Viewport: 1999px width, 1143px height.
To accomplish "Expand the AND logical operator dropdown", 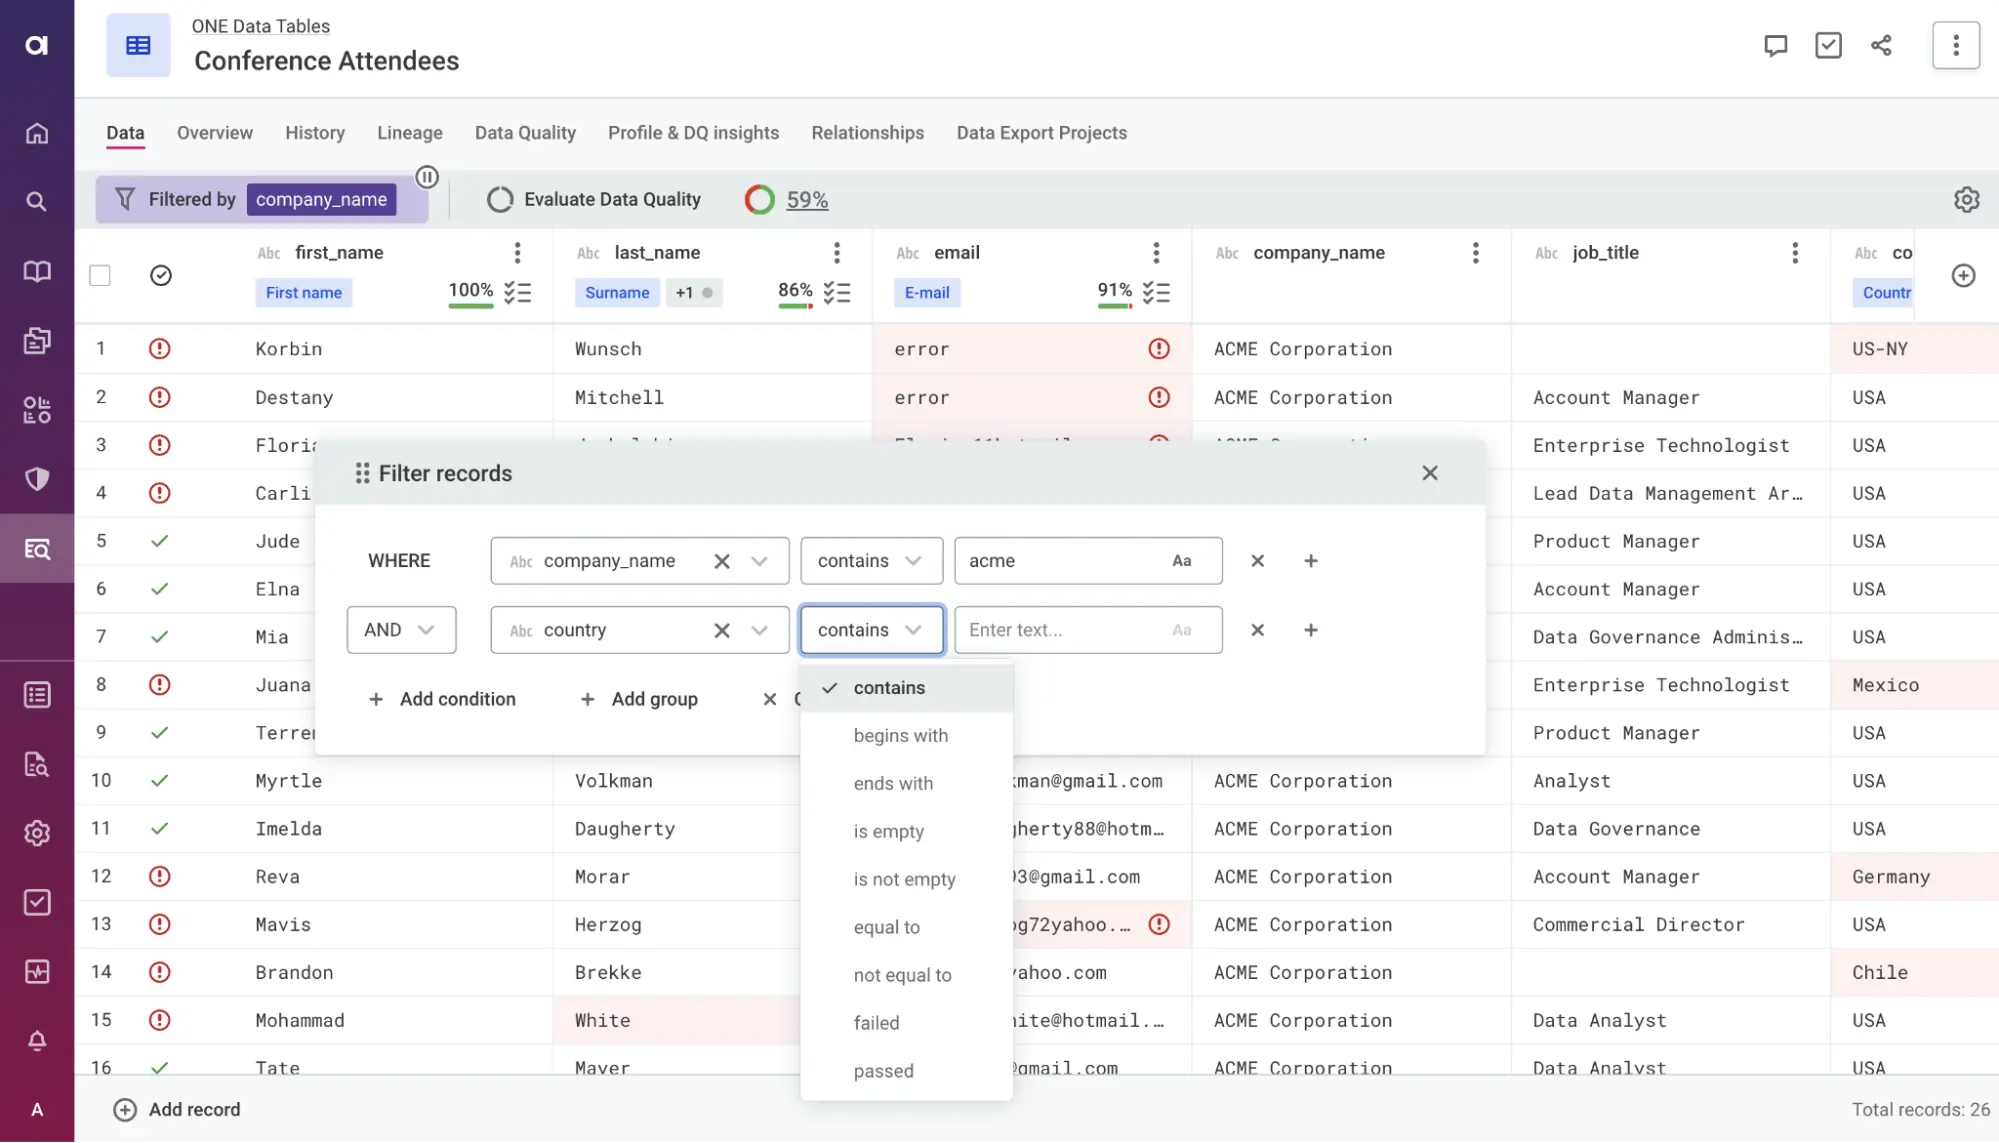I will (x=400, y=629).
